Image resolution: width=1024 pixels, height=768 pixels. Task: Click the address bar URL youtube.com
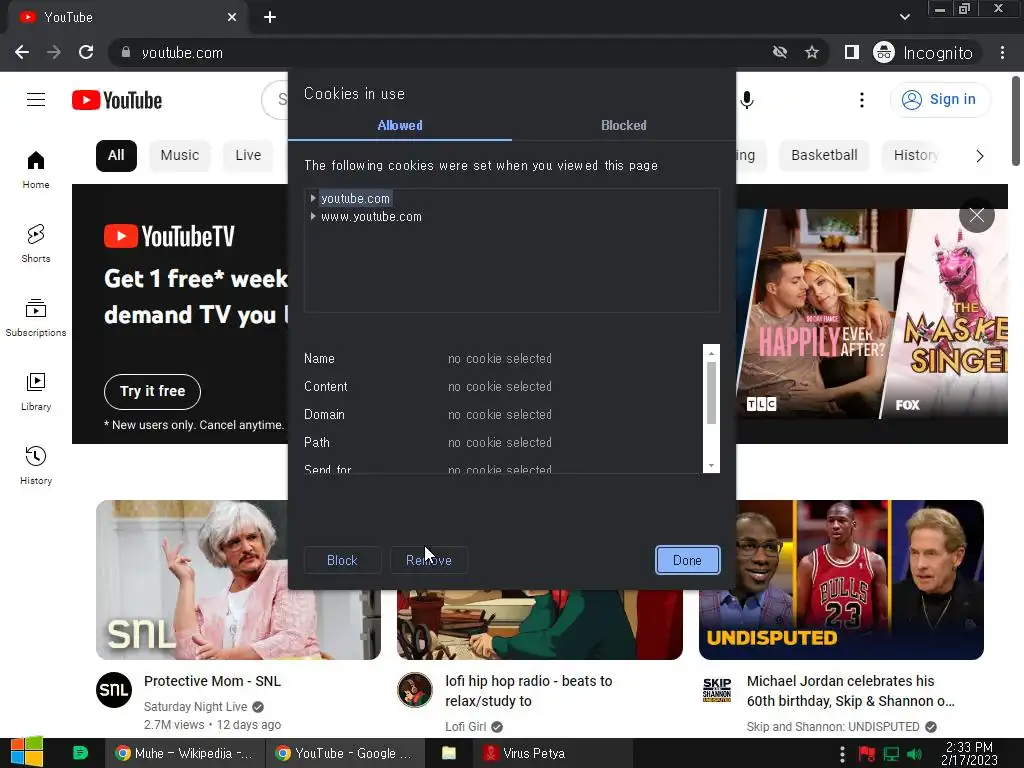tap(182, 53)
